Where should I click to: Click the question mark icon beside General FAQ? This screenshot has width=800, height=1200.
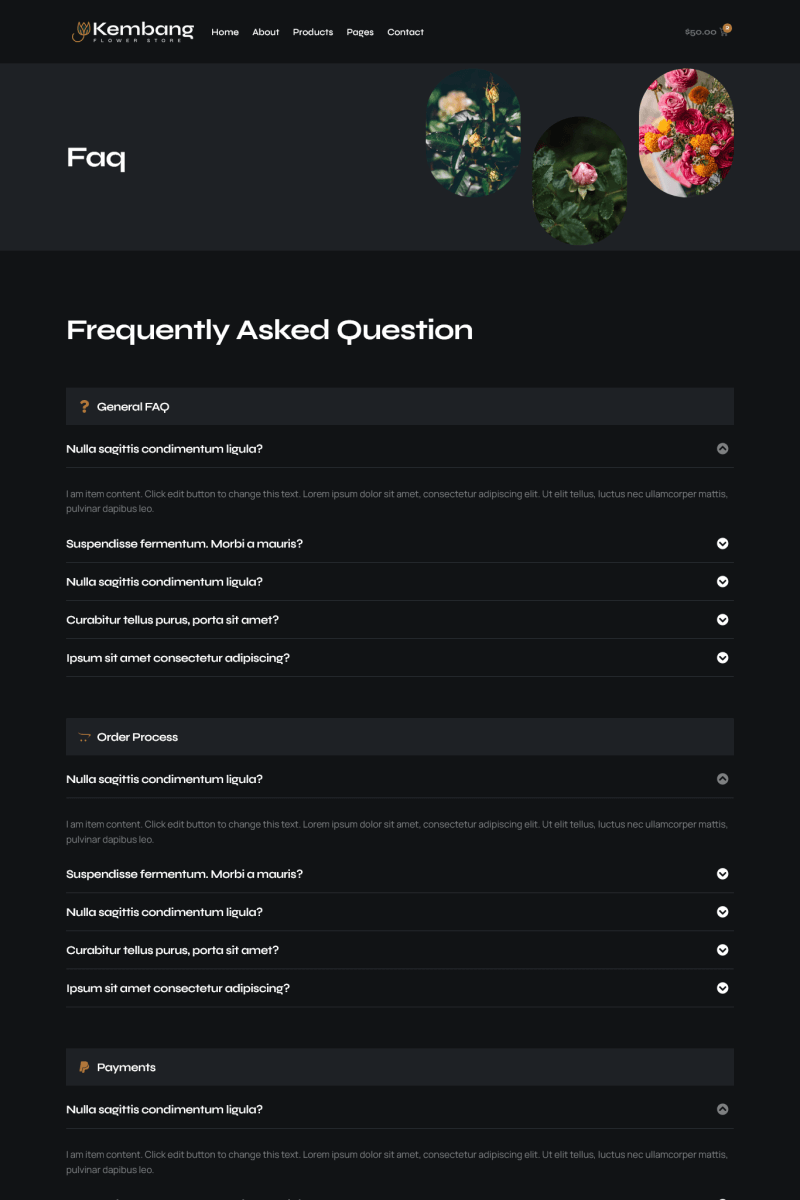pyautogui.click(x=84, y=407)
